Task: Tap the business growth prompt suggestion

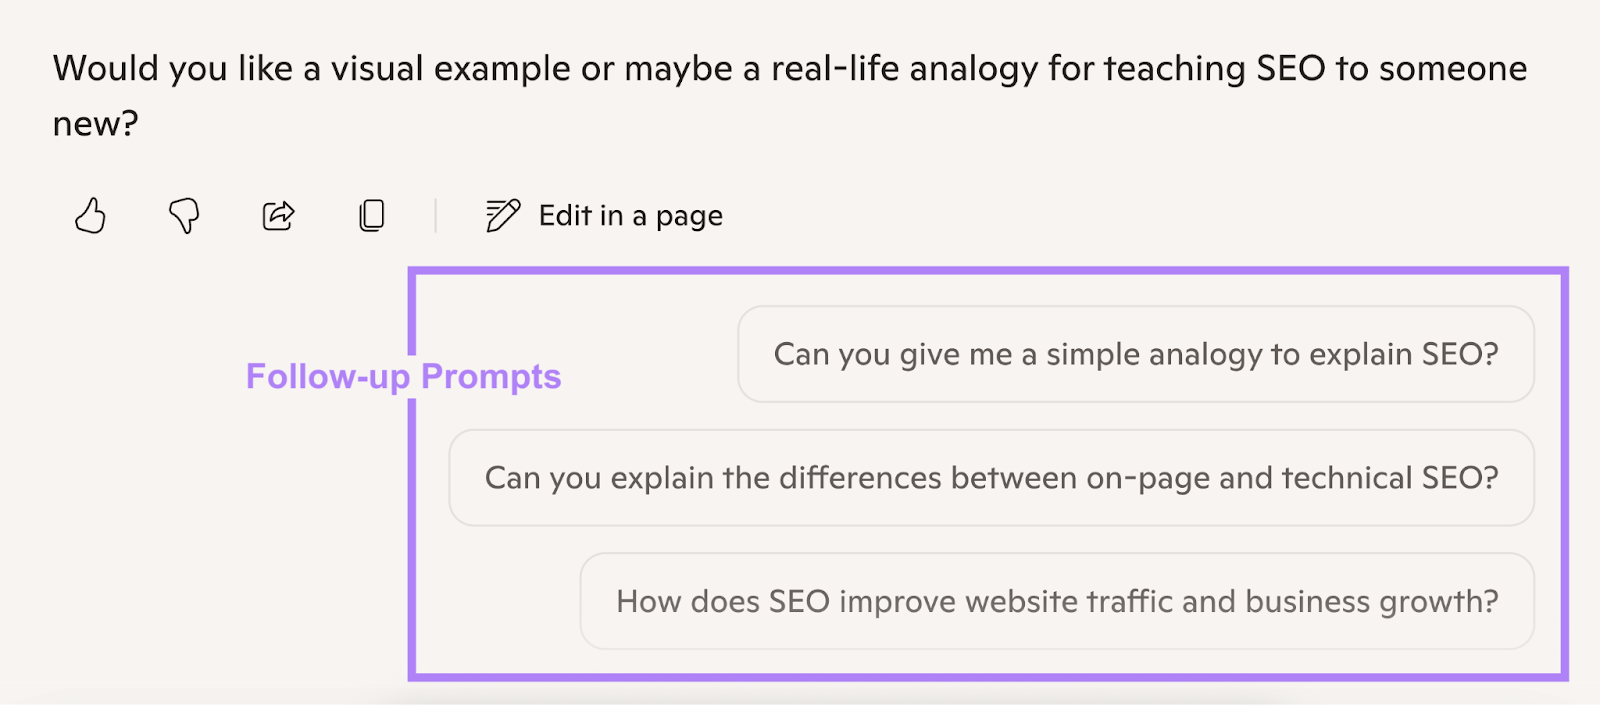Action: (x=1057, y=601)
